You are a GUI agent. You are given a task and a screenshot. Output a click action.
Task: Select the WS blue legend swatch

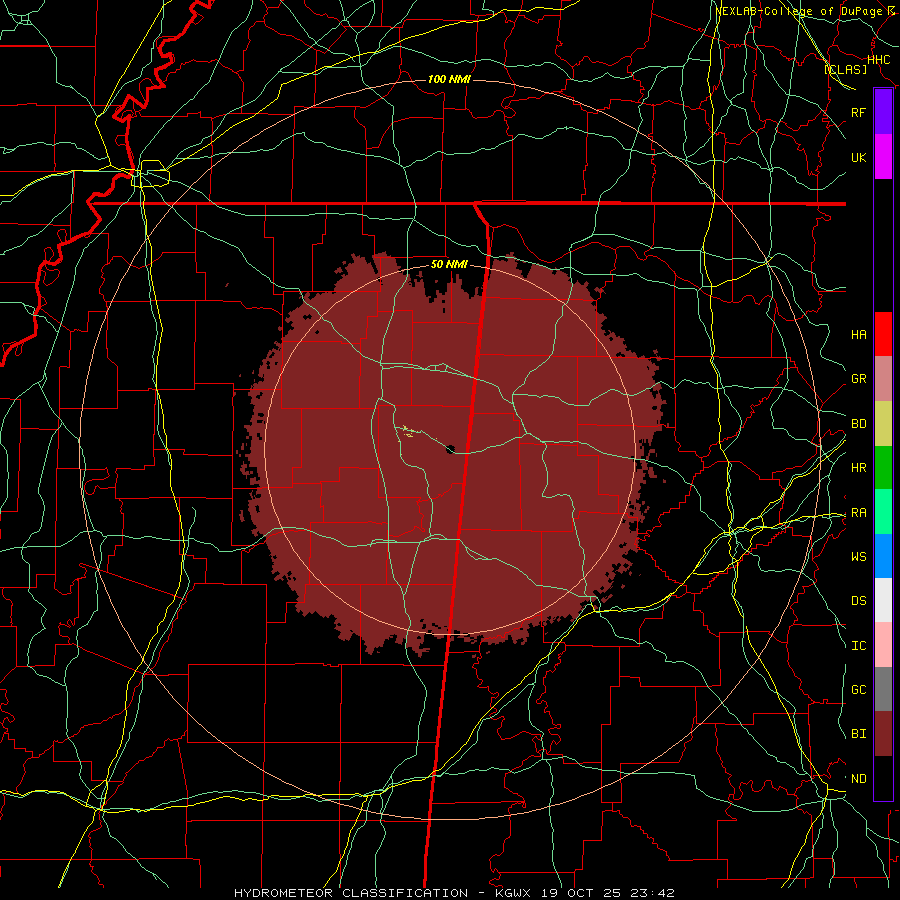(883, 556)
